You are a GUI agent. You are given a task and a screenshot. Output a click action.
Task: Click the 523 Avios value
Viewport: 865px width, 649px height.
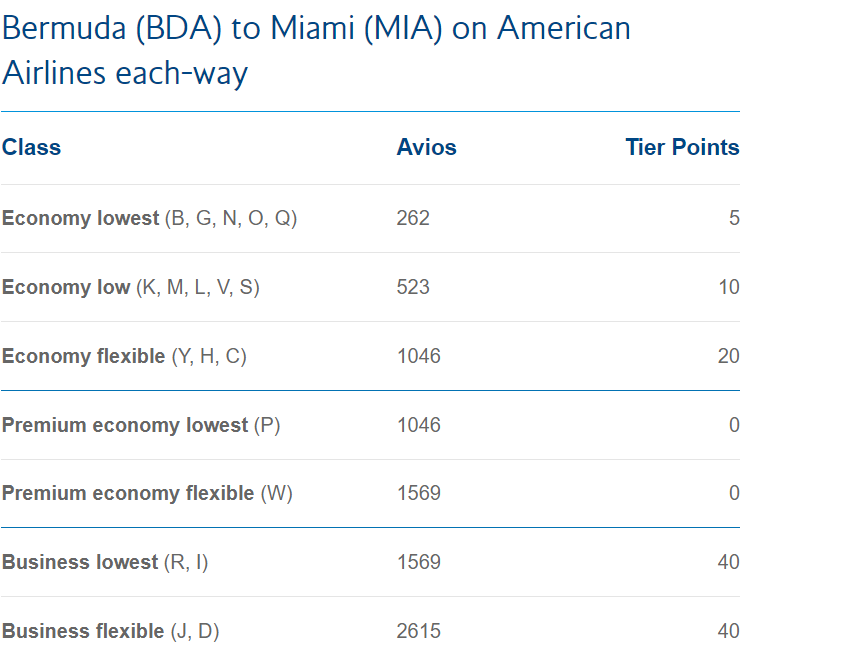(413, 287)
